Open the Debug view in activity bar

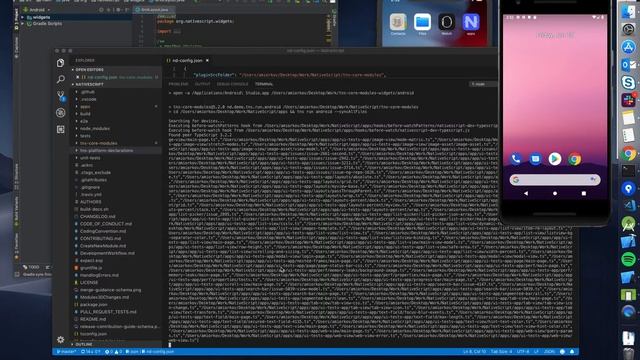[60, 113]
